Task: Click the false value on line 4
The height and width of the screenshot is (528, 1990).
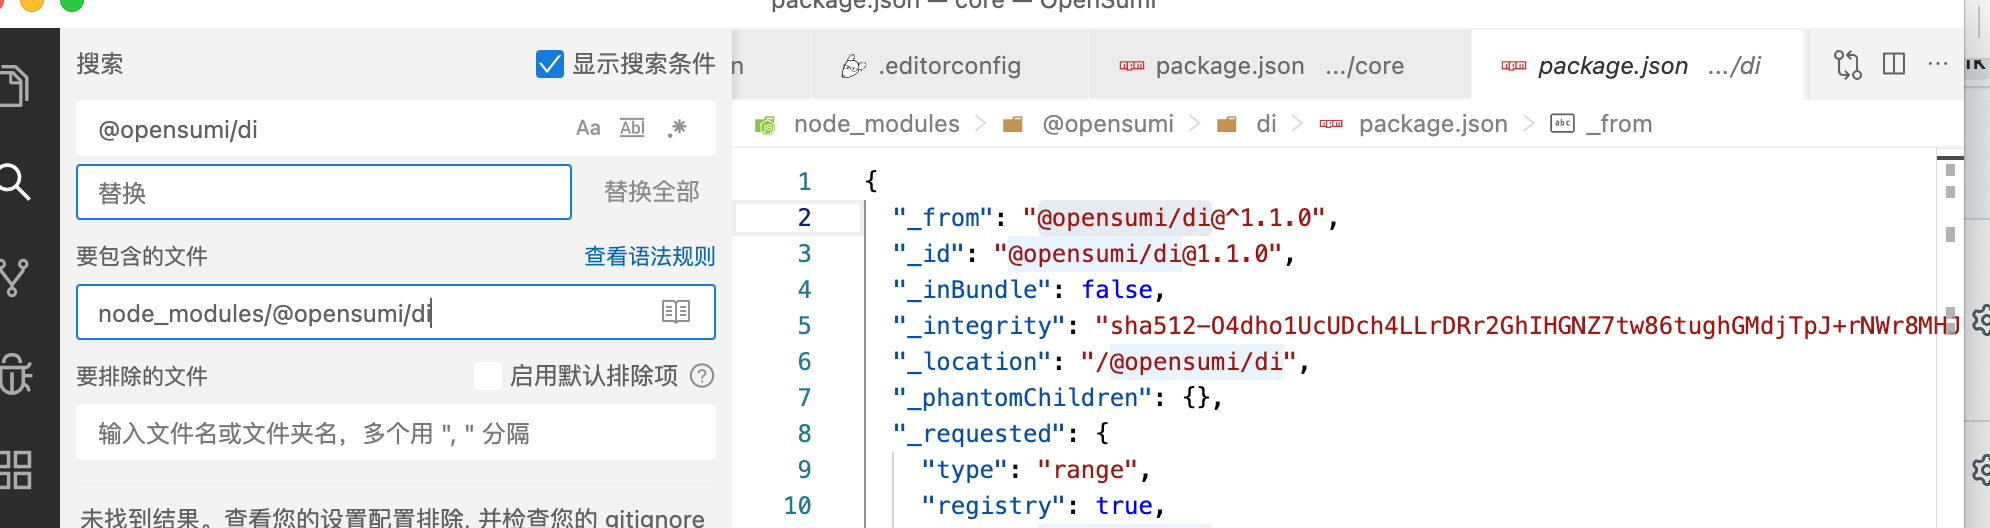Action: click(x=1117, y=289)
